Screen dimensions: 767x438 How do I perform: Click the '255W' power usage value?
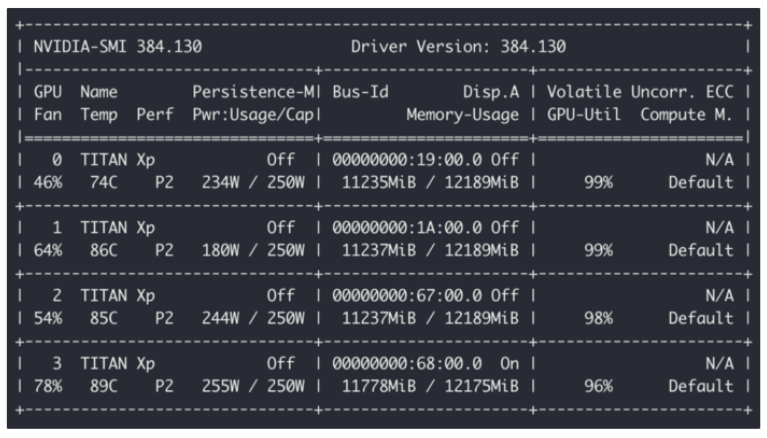[x=221, y=387]
